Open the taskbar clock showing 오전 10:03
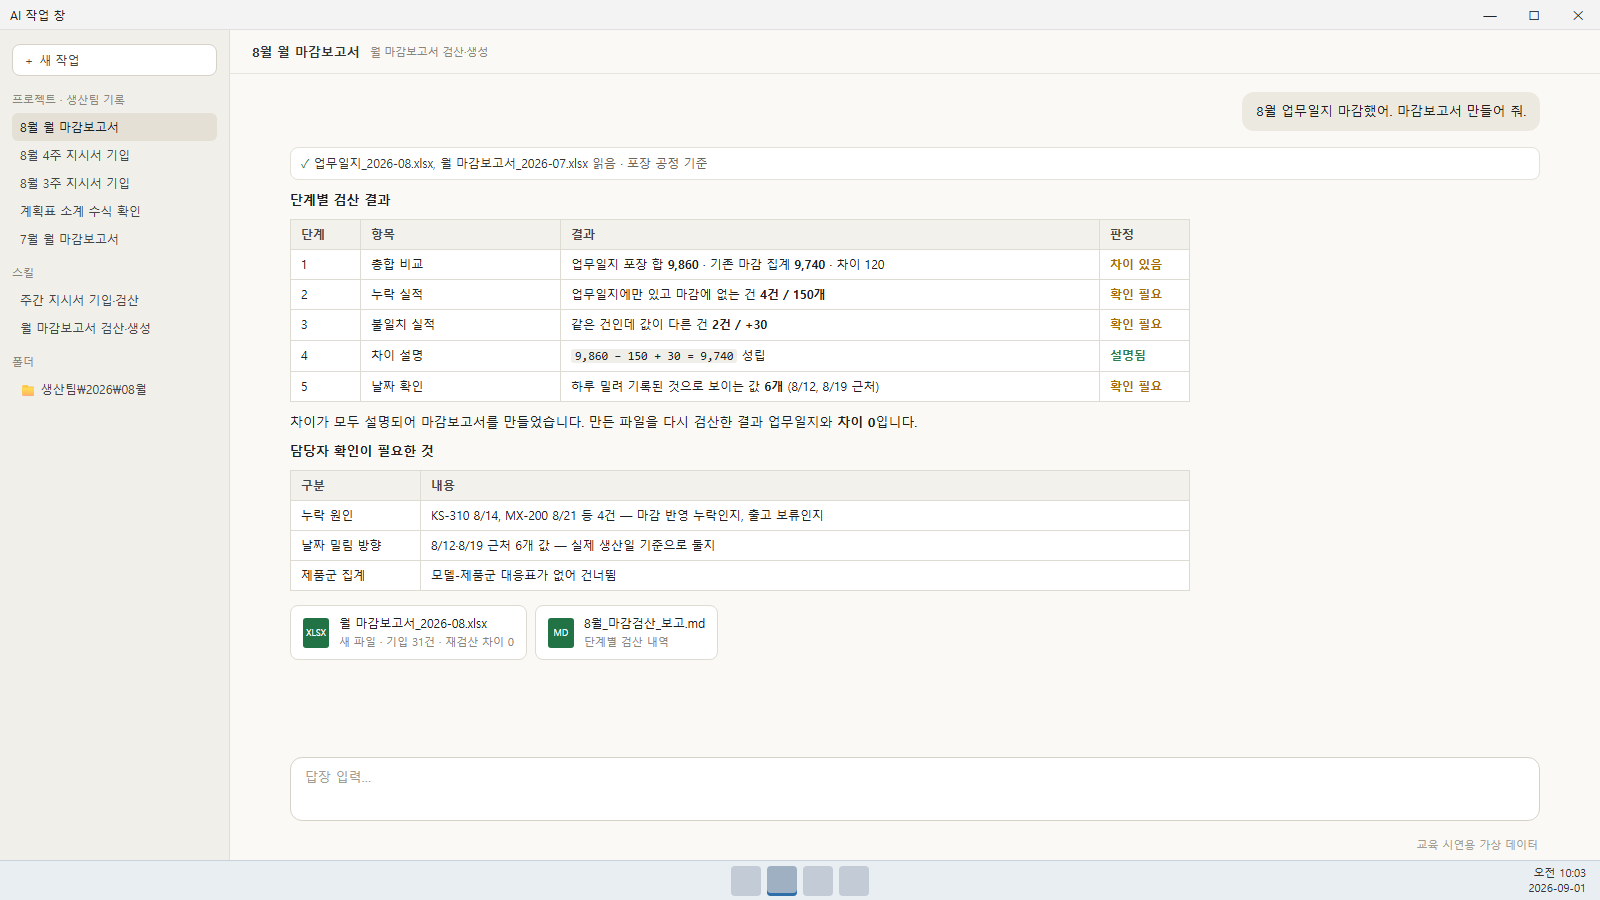This screenshot has width=1600, height=900. 1557,881
